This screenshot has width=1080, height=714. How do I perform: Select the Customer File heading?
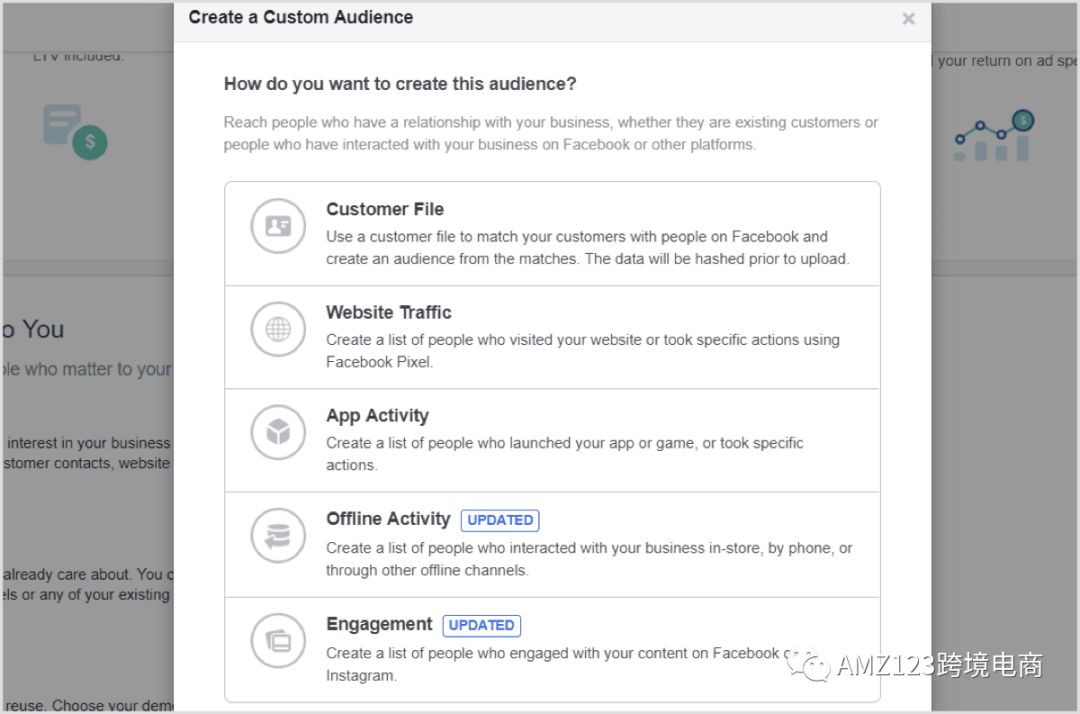[x=385, y=209]
